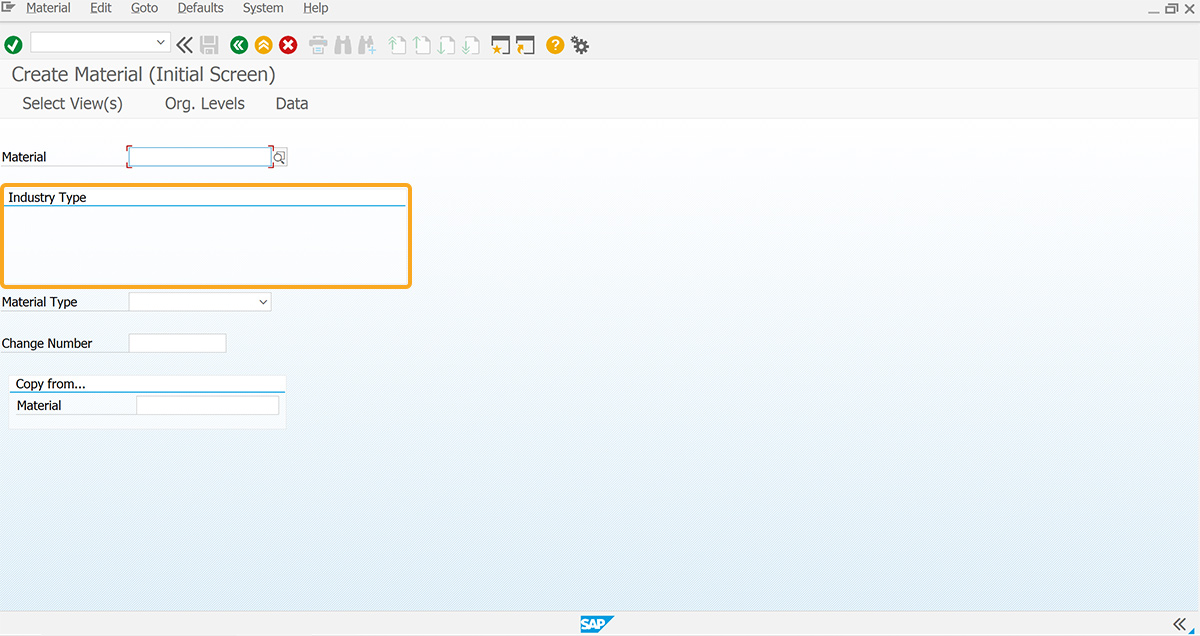This screenshot has height=636, width=1200.
Task: Click the Previous Page icon
Action: tap(422, 45)
